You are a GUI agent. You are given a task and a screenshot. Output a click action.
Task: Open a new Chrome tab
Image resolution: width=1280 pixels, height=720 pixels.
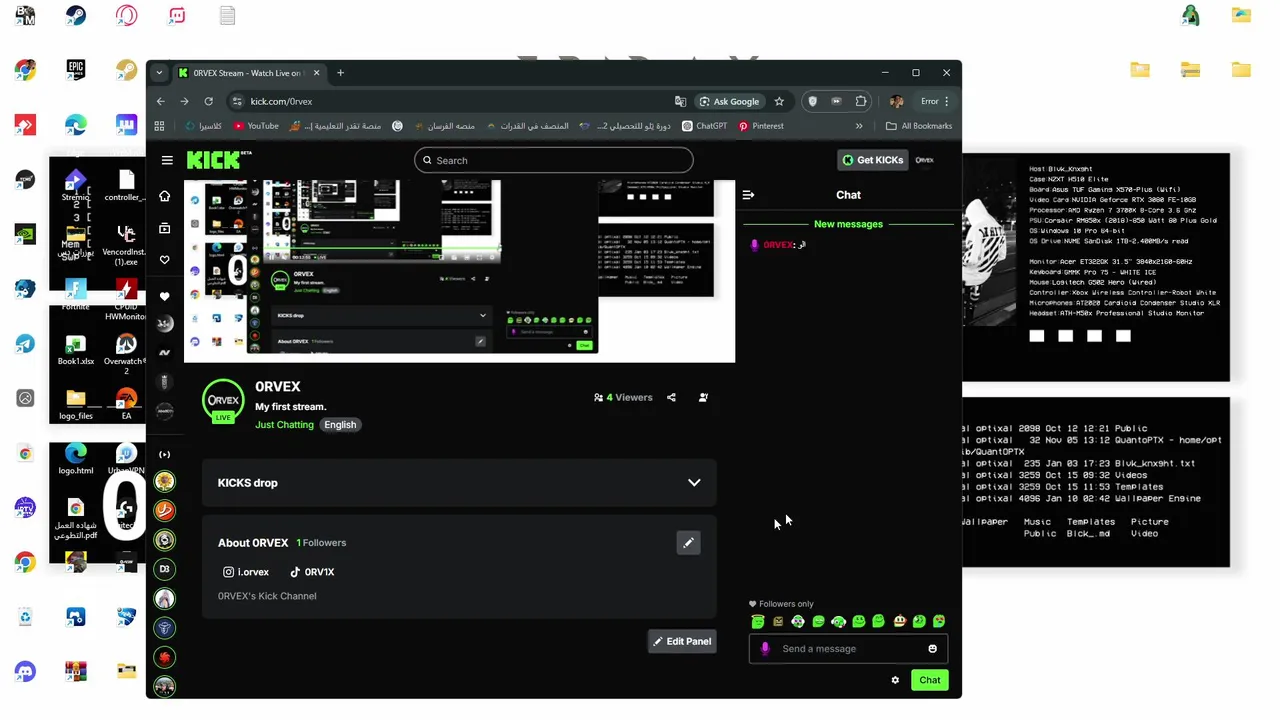coord(340,73)
